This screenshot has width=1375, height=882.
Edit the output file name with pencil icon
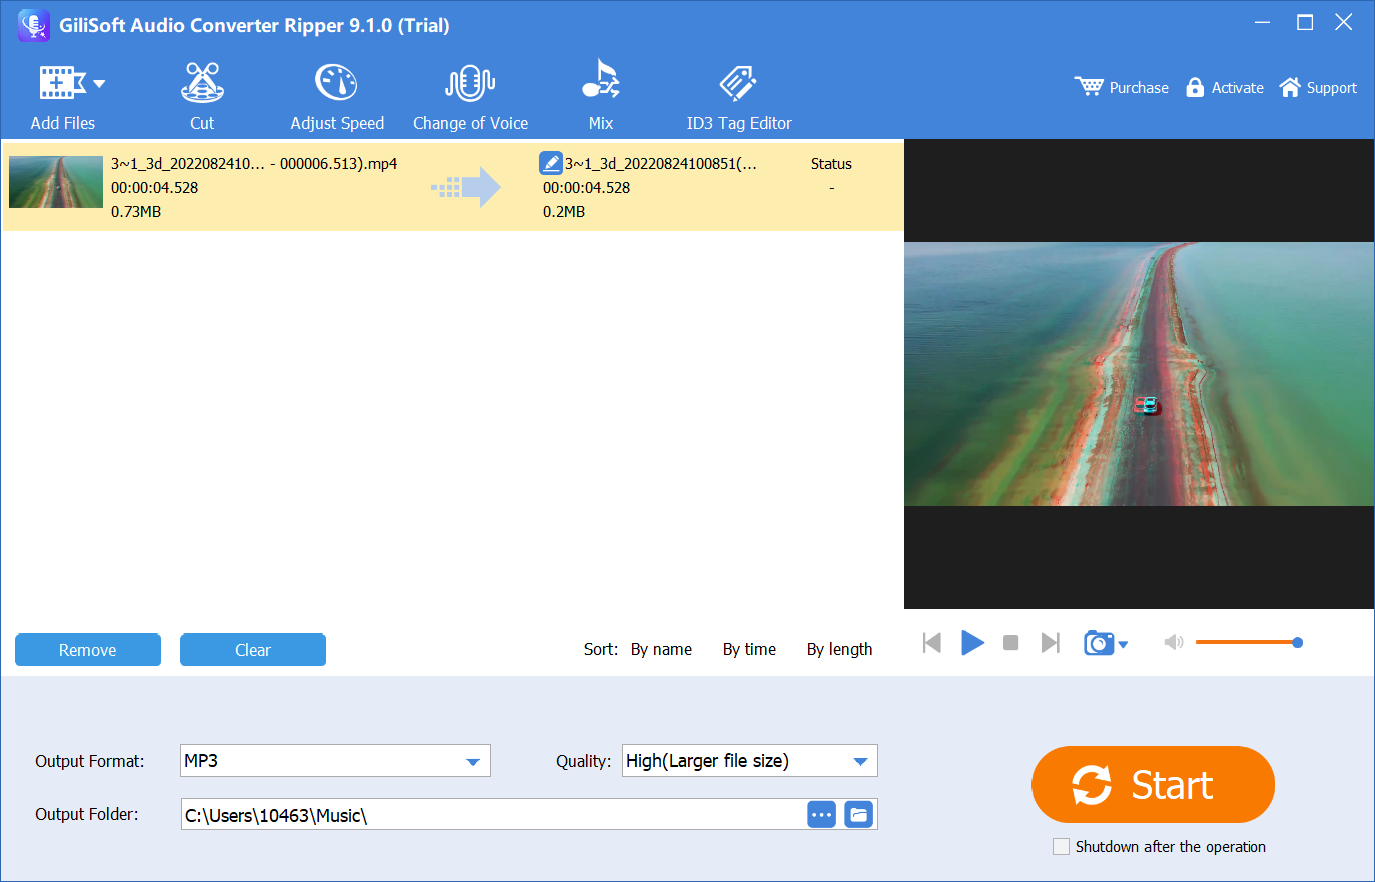[551, 162]
